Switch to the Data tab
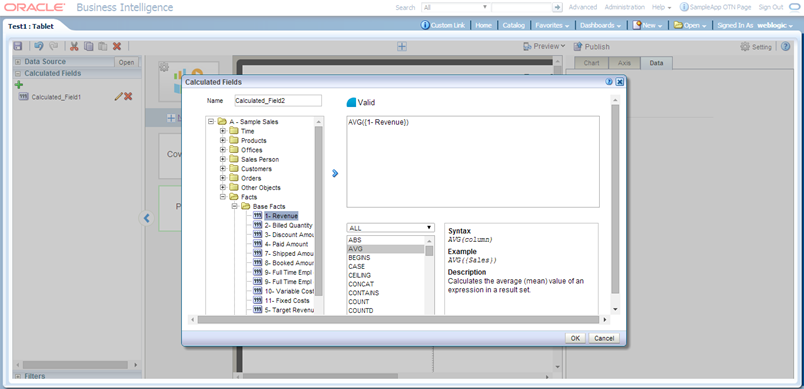This screenshot has height=389, width=804. click(656, 63)
